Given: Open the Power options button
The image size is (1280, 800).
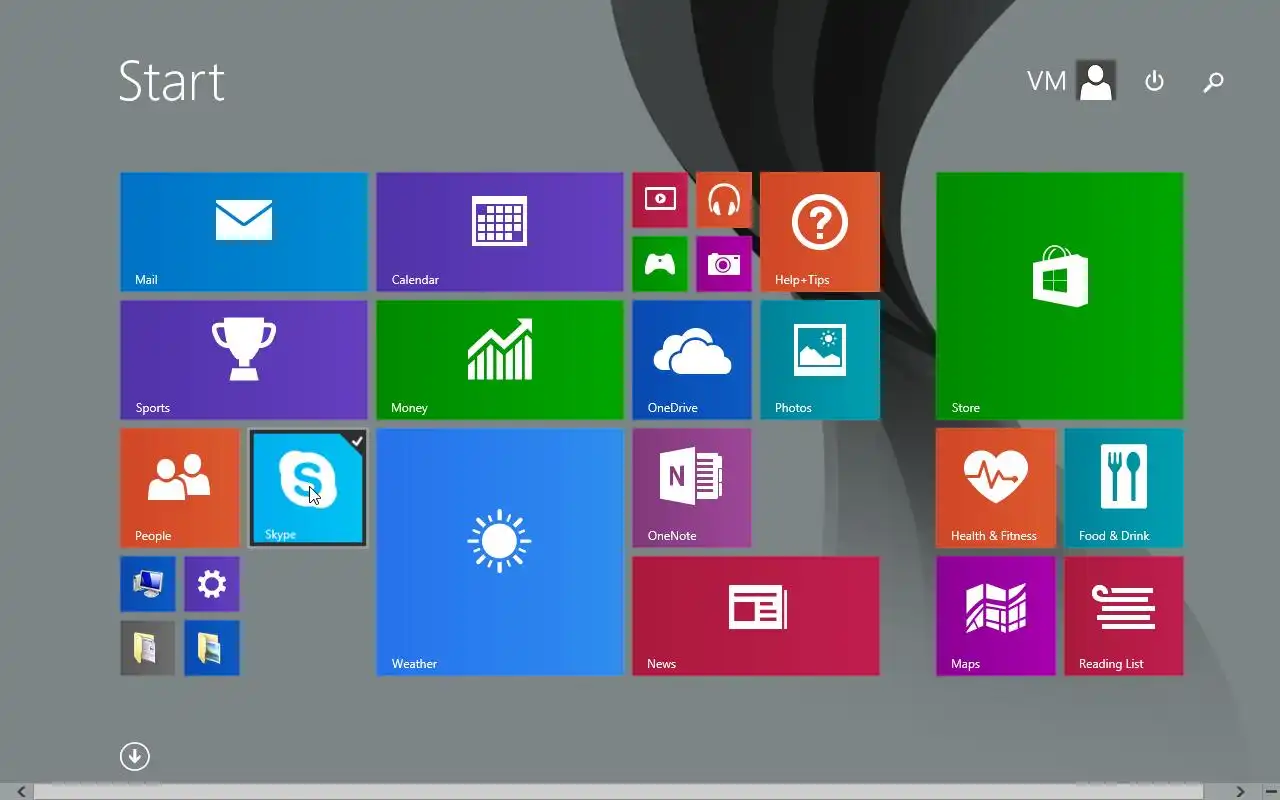Looking at the screenshot, I should 1155,81.
